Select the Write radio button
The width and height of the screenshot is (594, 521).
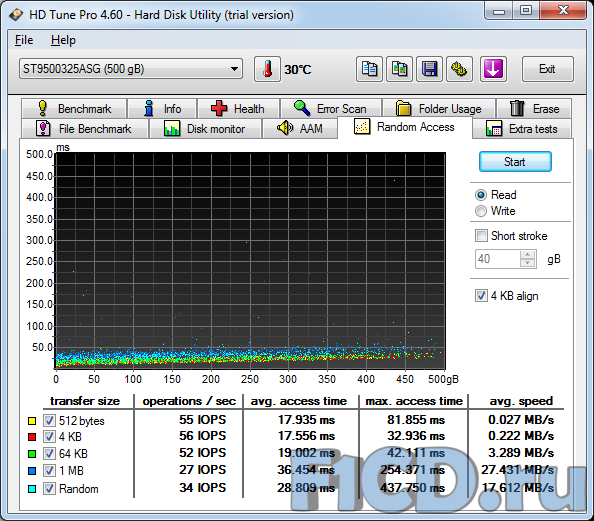(481, 211)
